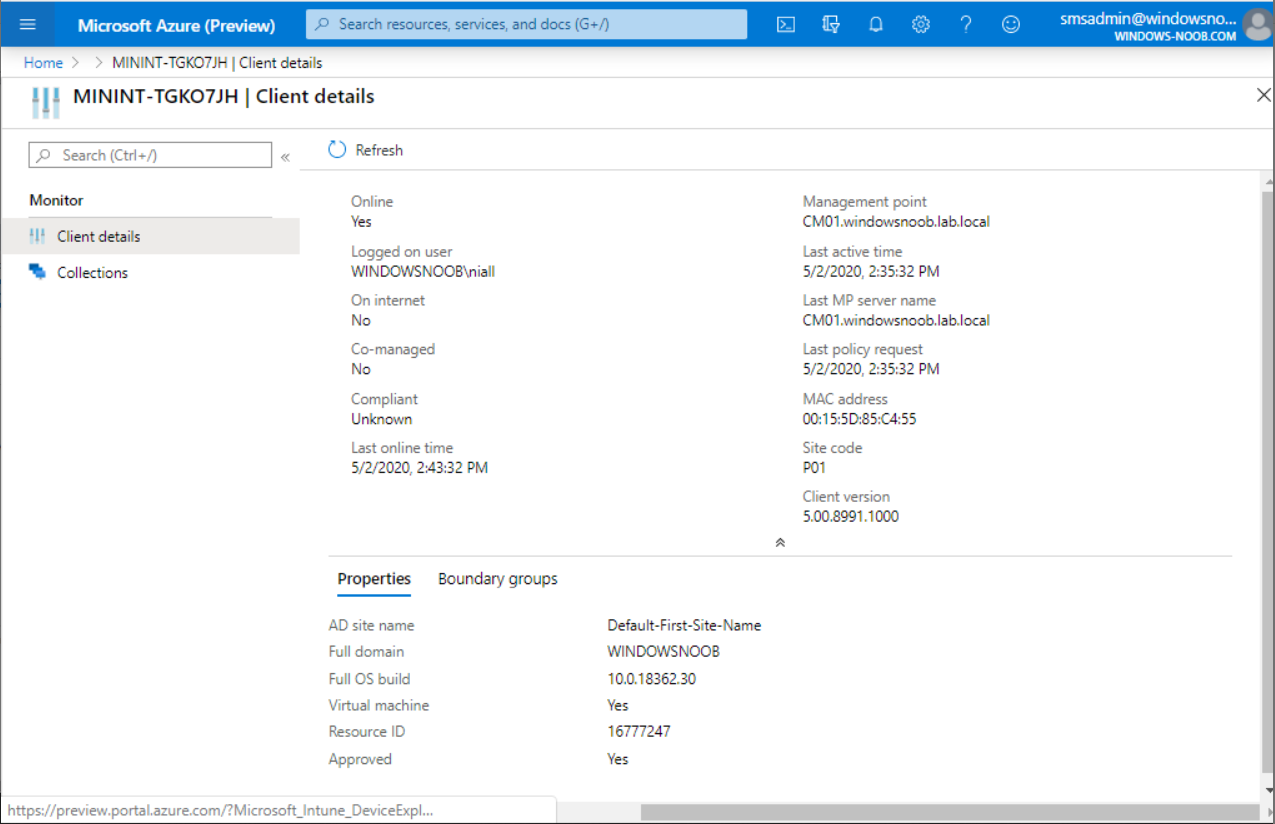Launch Cloud Shell from the top bar
1275x824 pixels.
[x=786, y=24]
